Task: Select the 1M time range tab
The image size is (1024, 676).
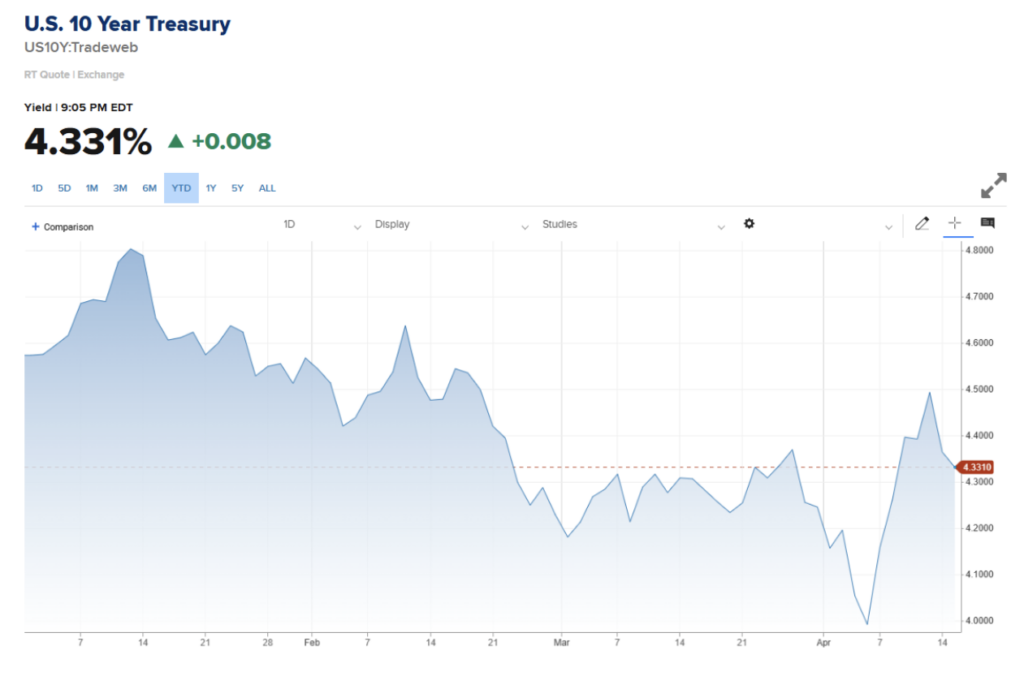Action: point(91,188)
